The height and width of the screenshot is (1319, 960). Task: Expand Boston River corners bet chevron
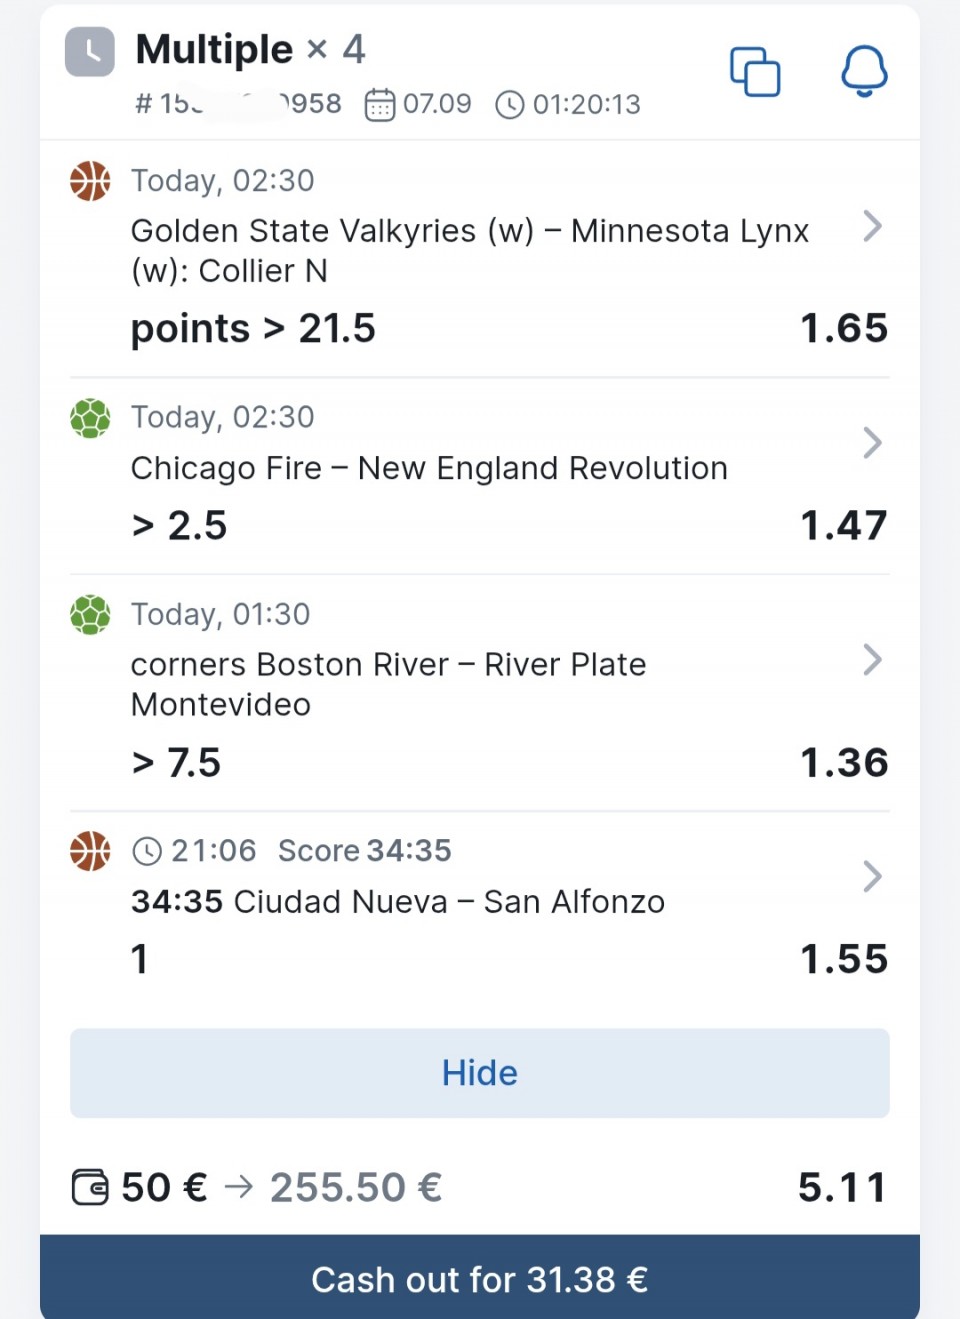coord(872,659)
